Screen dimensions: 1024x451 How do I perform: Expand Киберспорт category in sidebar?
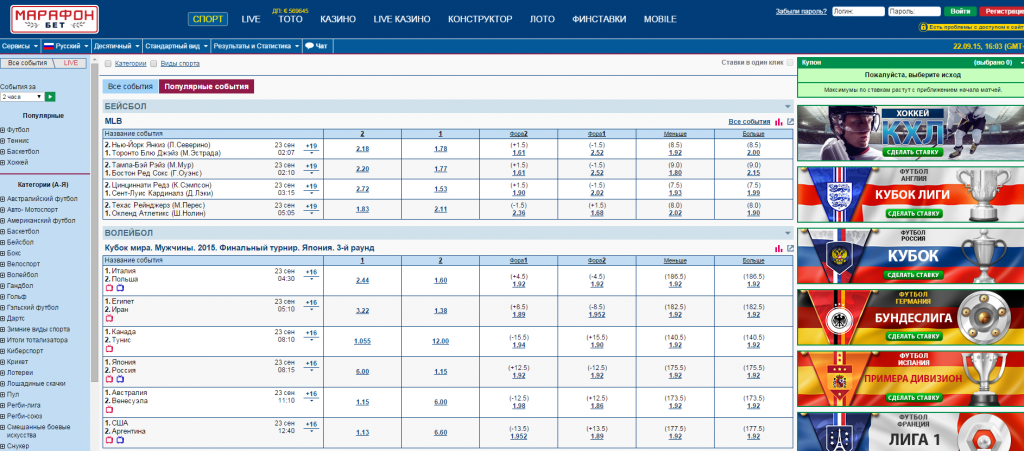click(3, 350)
